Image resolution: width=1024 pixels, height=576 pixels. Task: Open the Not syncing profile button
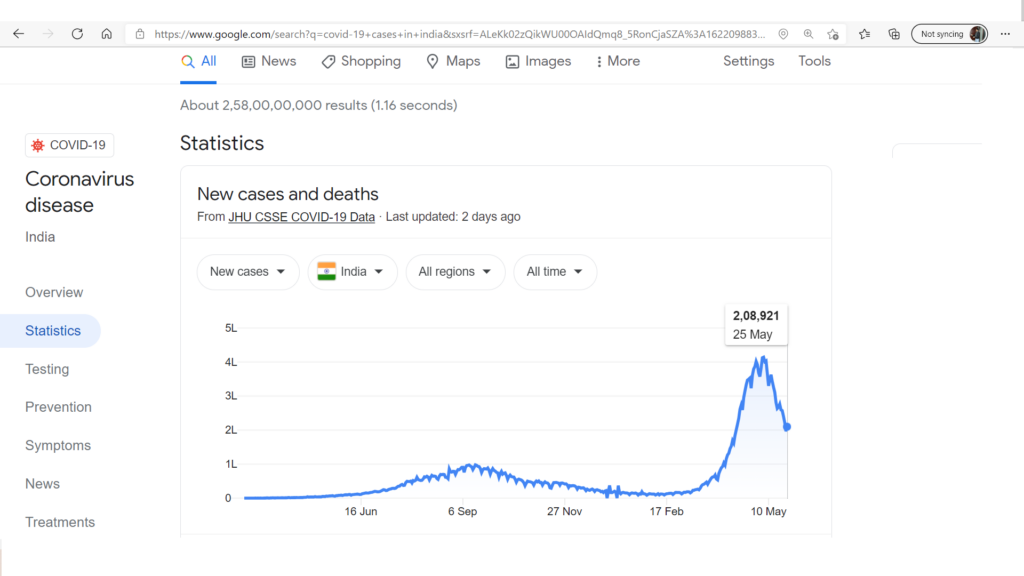[949, 34]
